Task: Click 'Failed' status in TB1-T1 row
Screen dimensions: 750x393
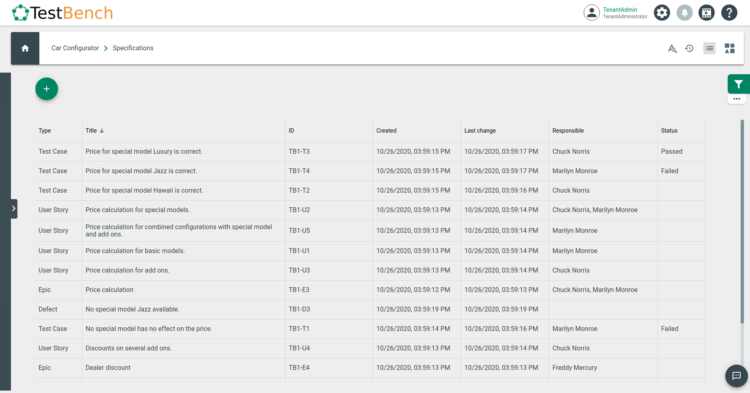Action: (670, 329)
